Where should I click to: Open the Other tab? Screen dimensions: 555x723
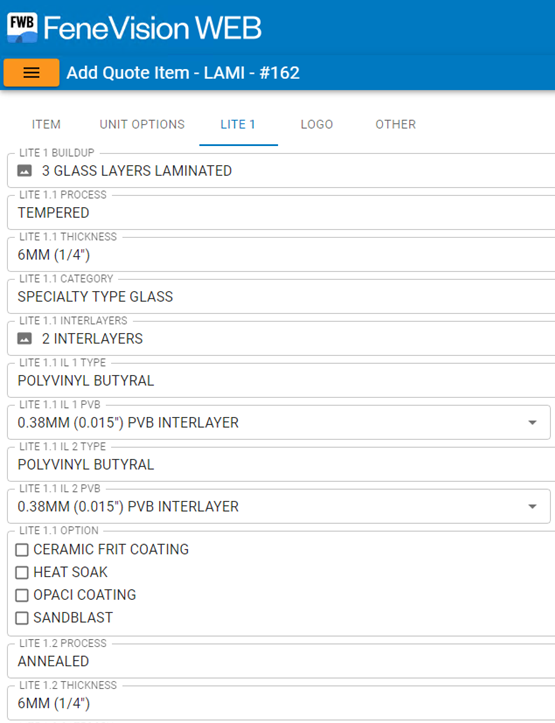click(x=396, y=124)
